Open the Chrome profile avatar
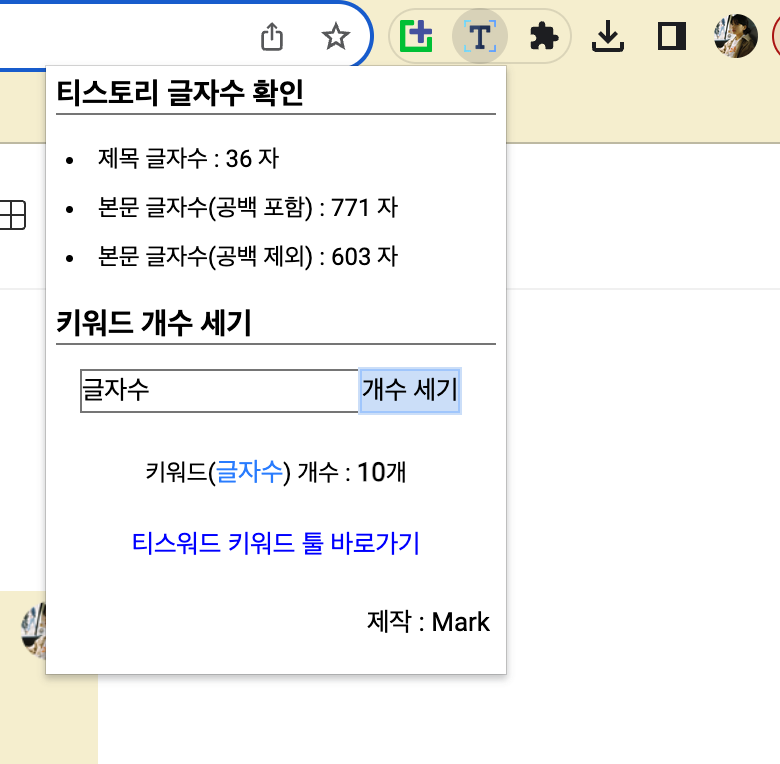This screenshot has height=764, width=780. pos(735,36)
